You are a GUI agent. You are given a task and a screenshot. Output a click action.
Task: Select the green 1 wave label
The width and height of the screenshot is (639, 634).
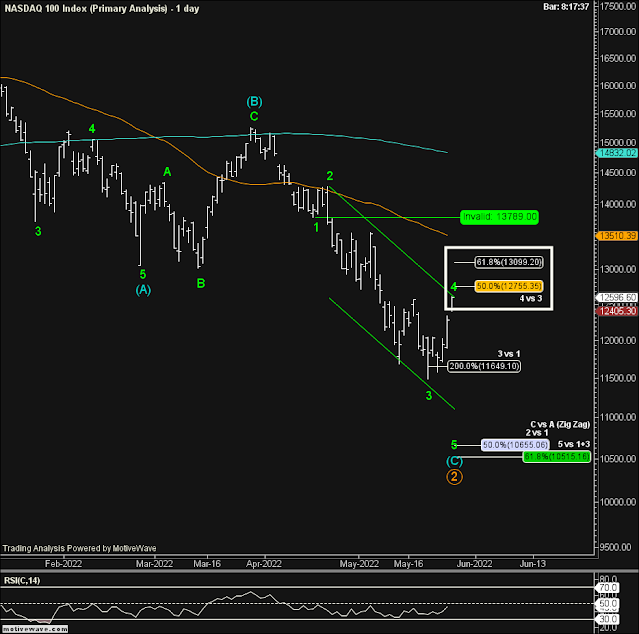(x=316, y=227)
